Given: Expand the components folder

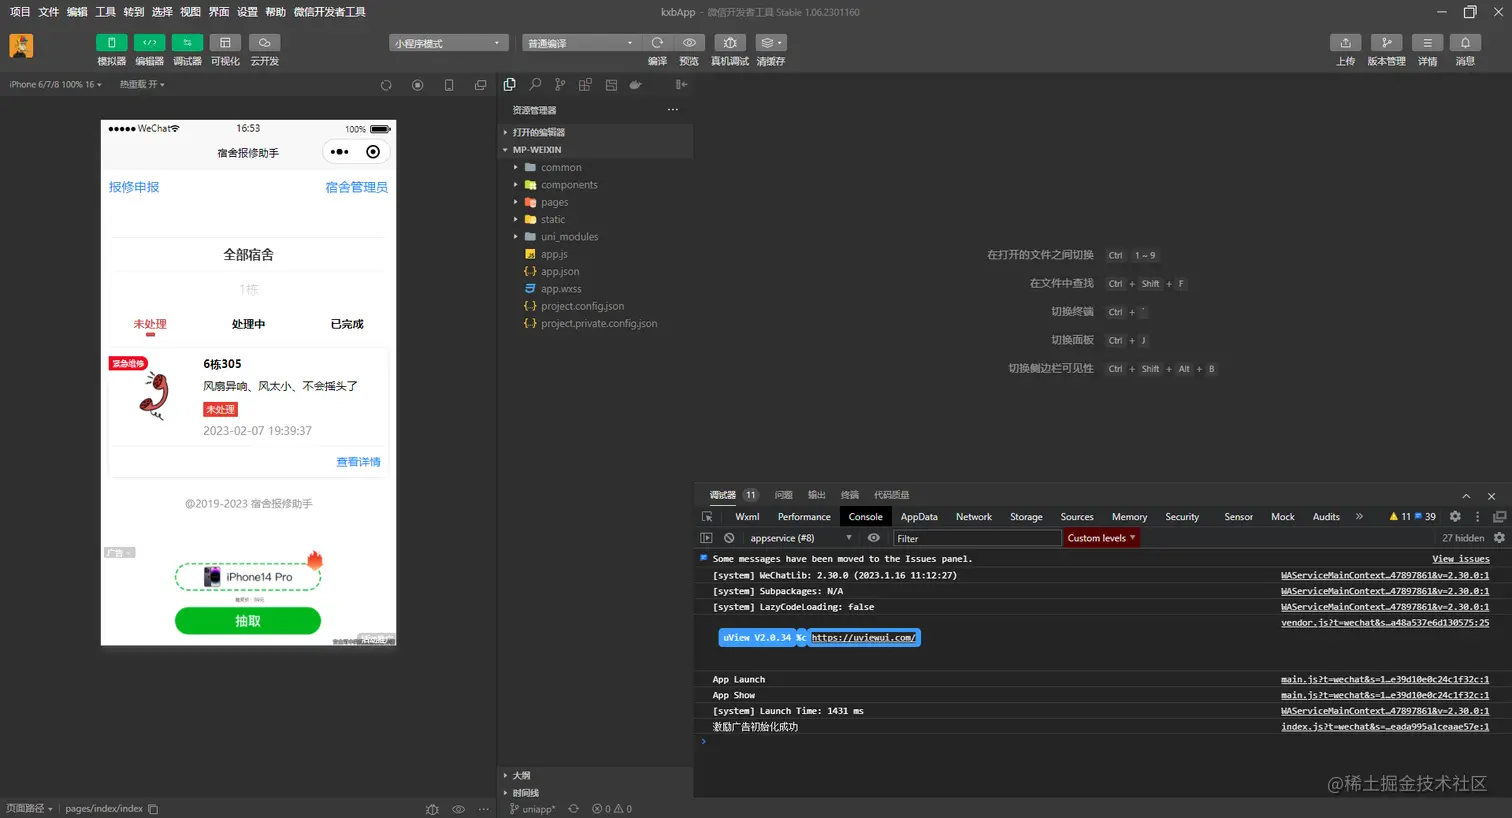Looking at the screenshot, I should point(595,185).
